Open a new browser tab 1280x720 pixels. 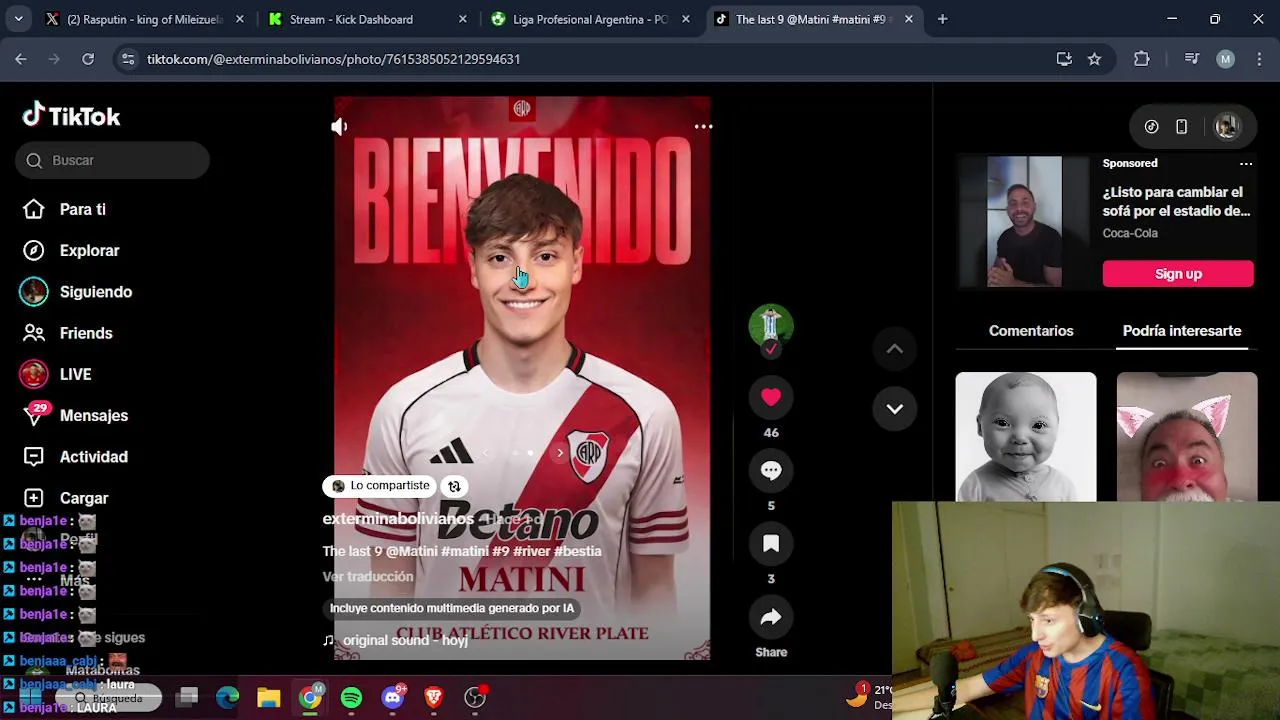coord(942,19)
